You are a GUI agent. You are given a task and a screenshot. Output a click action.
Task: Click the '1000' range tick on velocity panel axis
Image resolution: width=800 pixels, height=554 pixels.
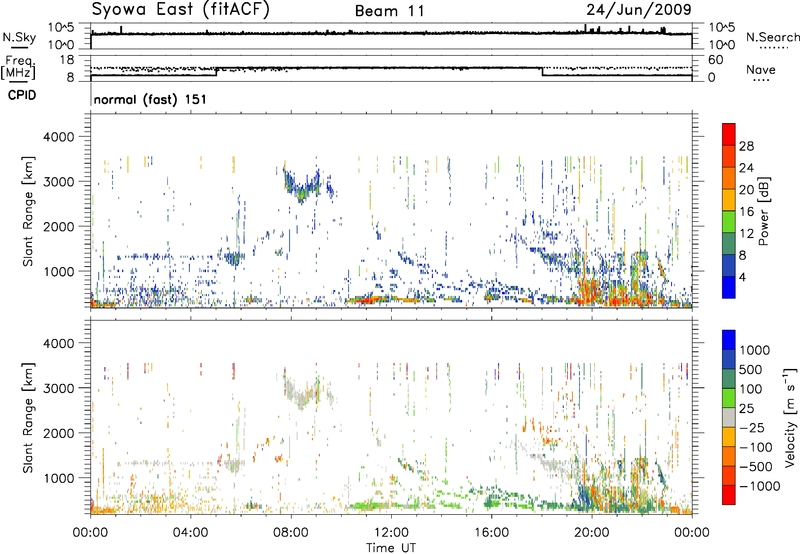58,478
